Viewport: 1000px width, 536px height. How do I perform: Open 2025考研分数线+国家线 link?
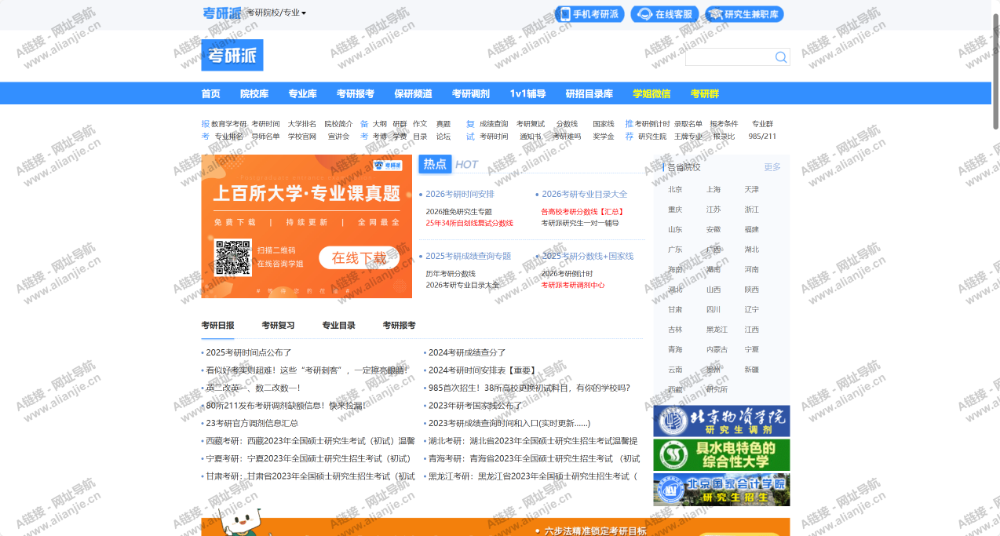[x=587, y=256]
